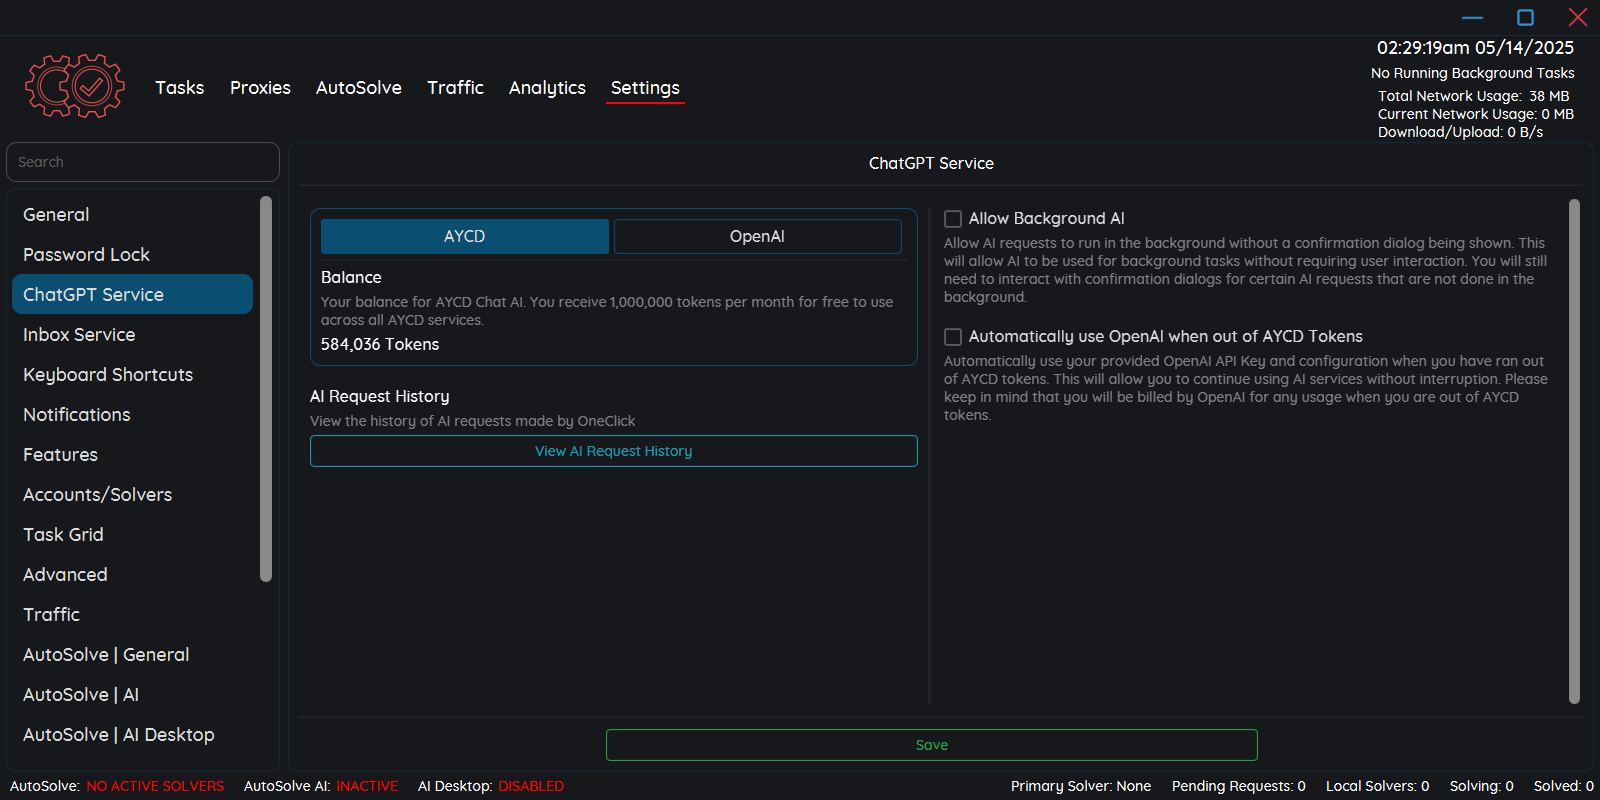Open AutoSolve | AI settings
This screenshot has width=1600, height=800.
132,694
